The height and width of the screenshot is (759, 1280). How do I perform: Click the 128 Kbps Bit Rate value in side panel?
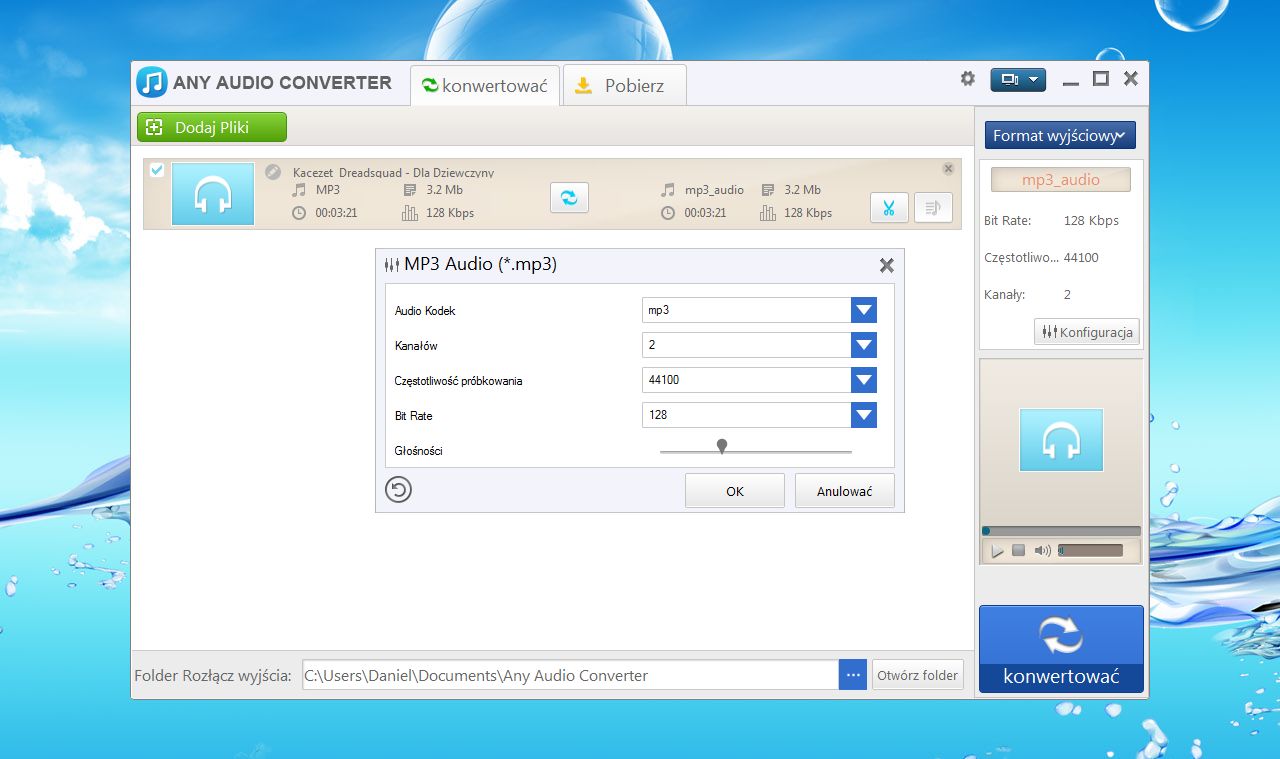point(1091,220)
